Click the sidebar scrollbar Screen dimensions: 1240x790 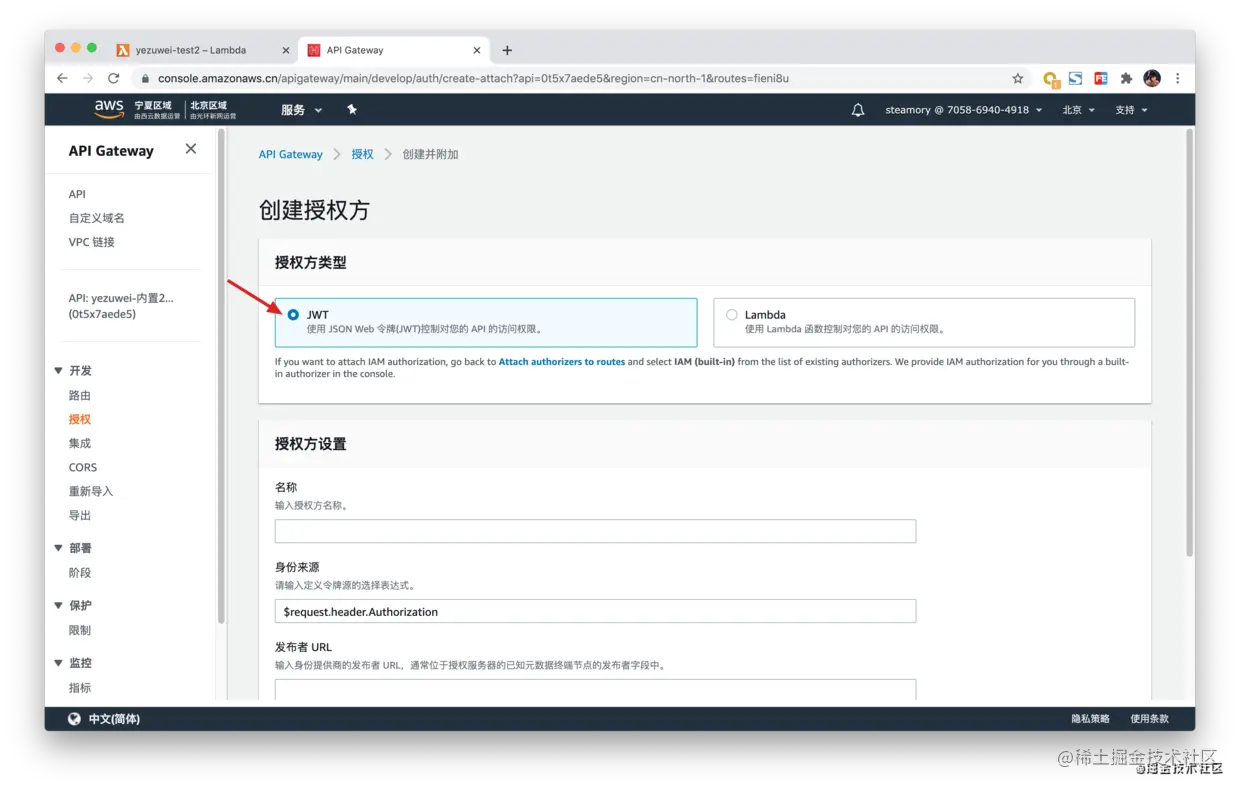pyautogui.click(x=221, y=376)
